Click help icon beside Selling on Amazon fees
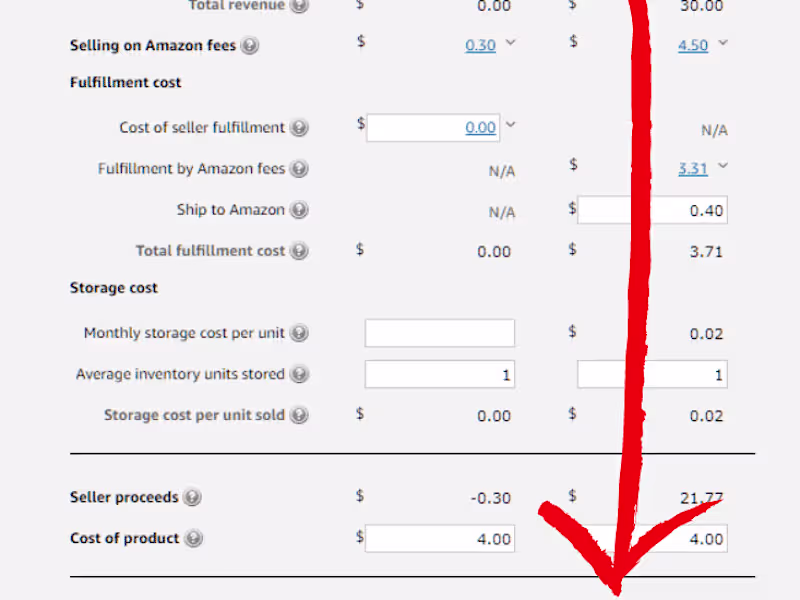Image resolution: width=800 pixels, height=600 pixels. [250, 46]
